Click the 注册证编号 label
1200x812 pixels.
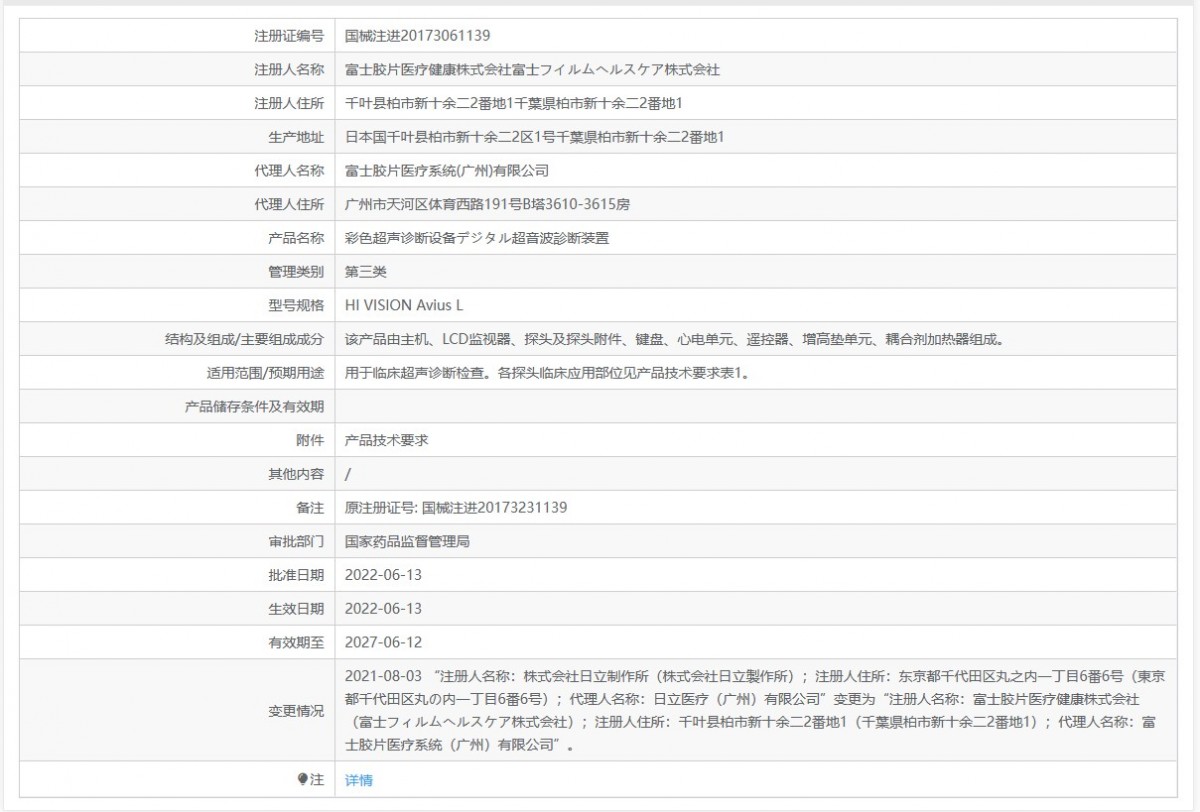pyautogui.click(x=289, y=35)
